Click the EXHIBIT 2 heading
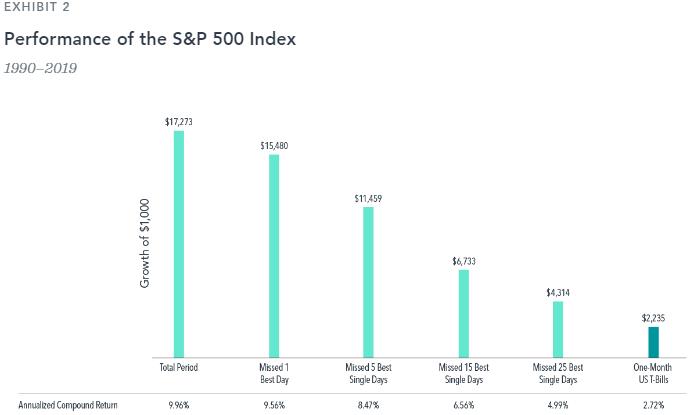The width and height of the screenshot is (691, 415). [x=39, y=8]
